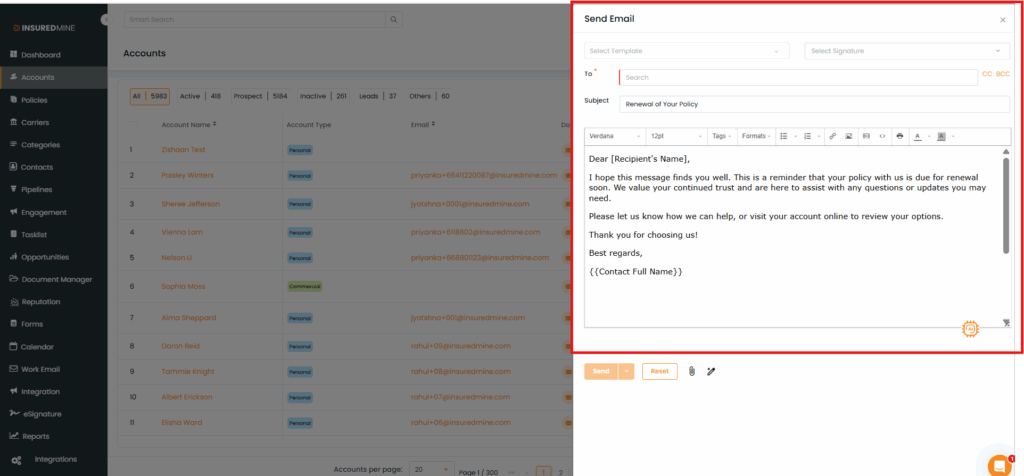Expand the Verdana font family dropdown

614,136
